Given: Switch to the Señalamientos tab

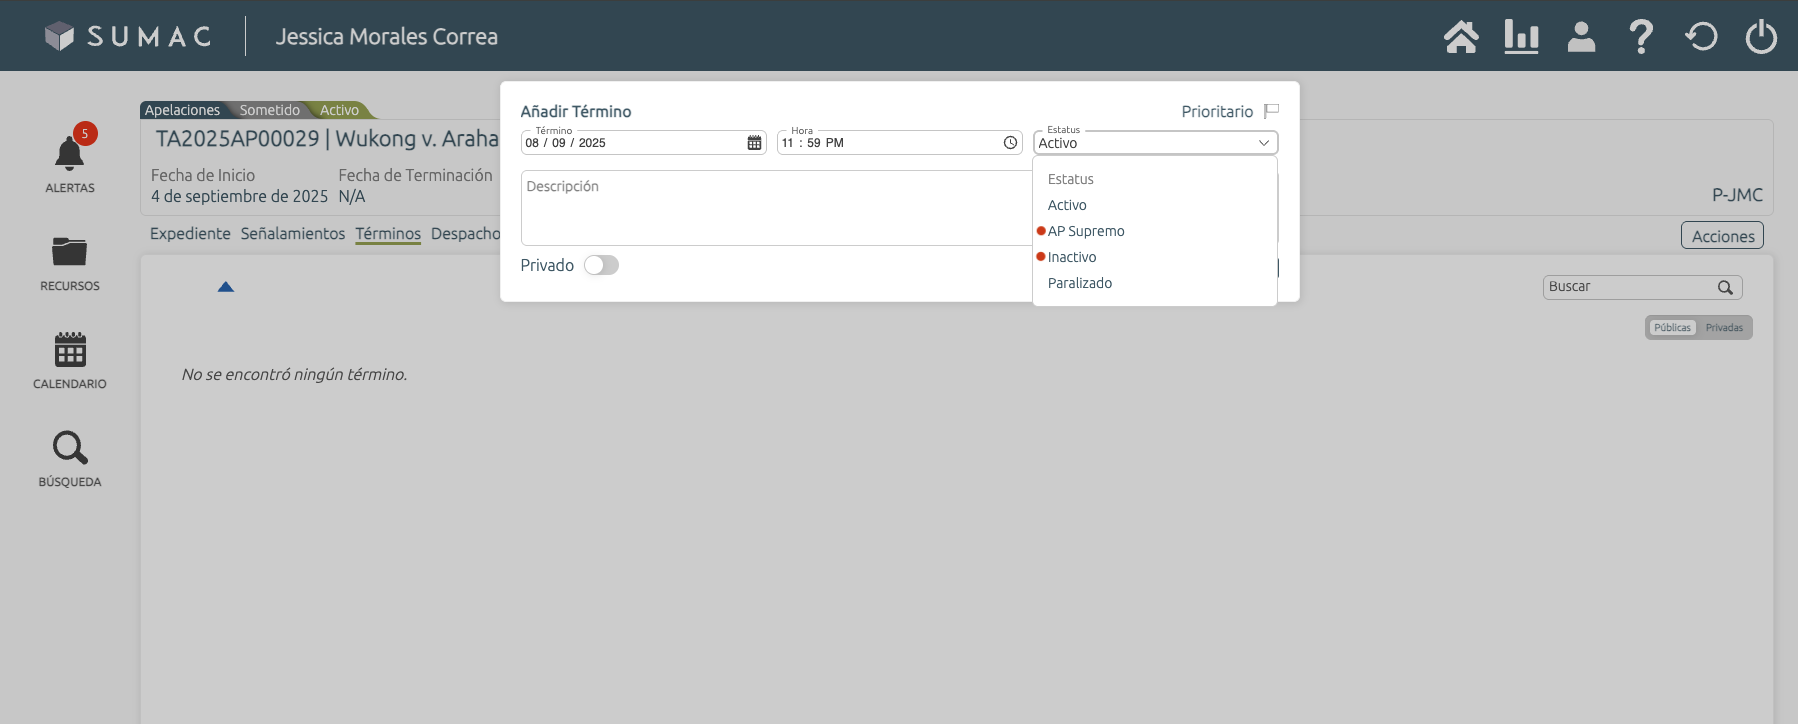Looking at the screenshot, I should click(293, 233).
